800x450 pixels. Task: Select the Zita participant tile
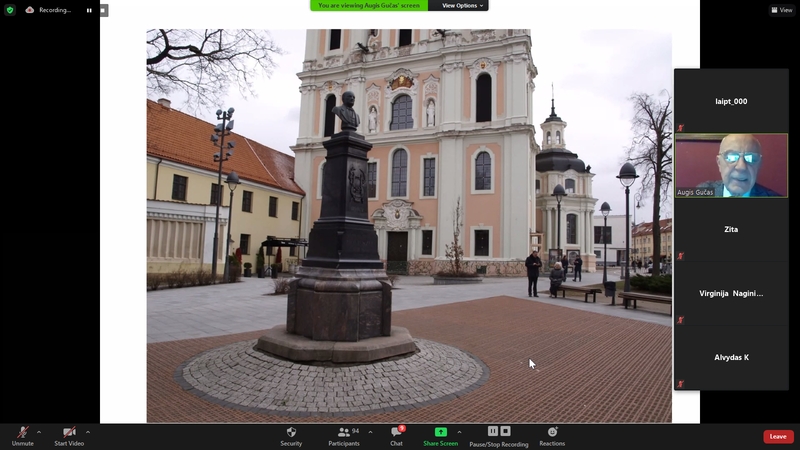[x=731, y=229]
